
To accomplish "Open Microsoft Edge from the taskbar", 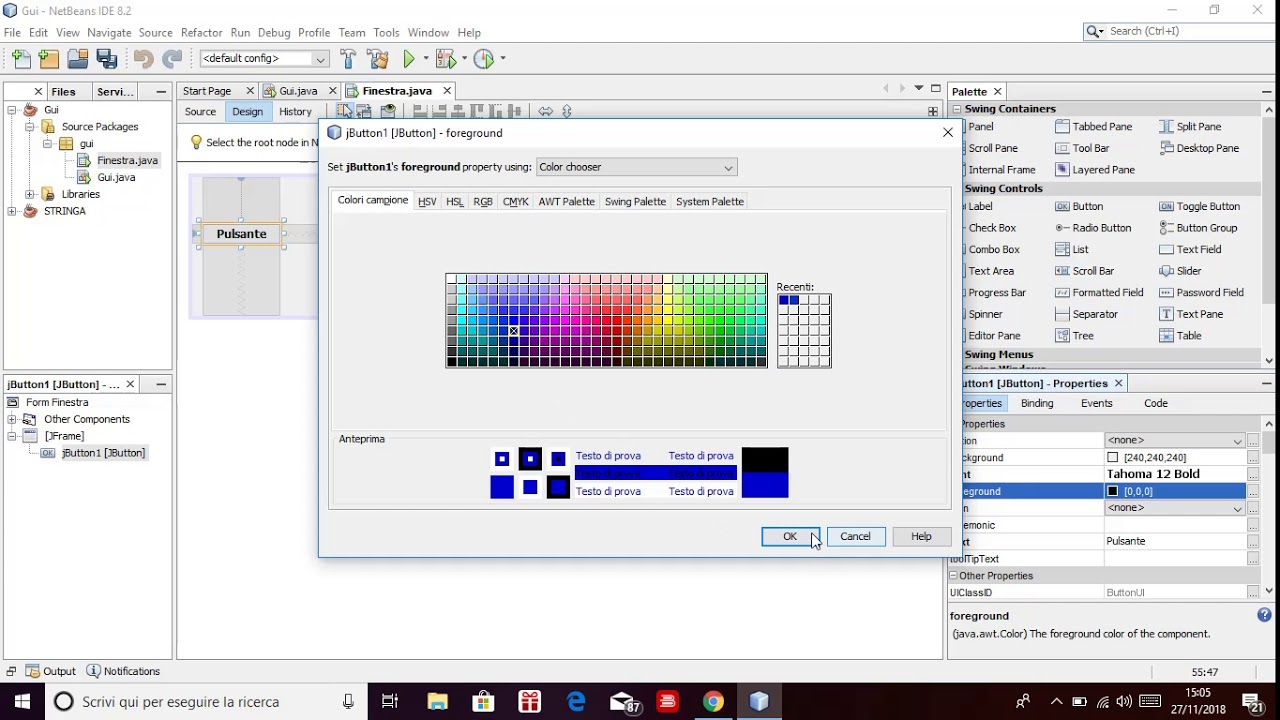I will point(576,702).
